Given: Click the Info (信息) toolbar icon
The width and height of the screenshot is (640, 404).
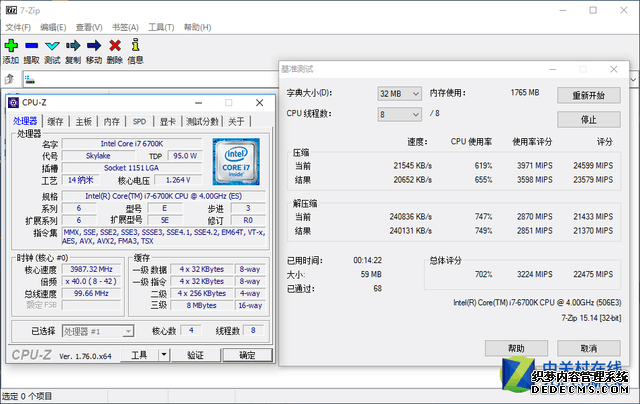Looking at the screenshot, I should pos(136,45).
